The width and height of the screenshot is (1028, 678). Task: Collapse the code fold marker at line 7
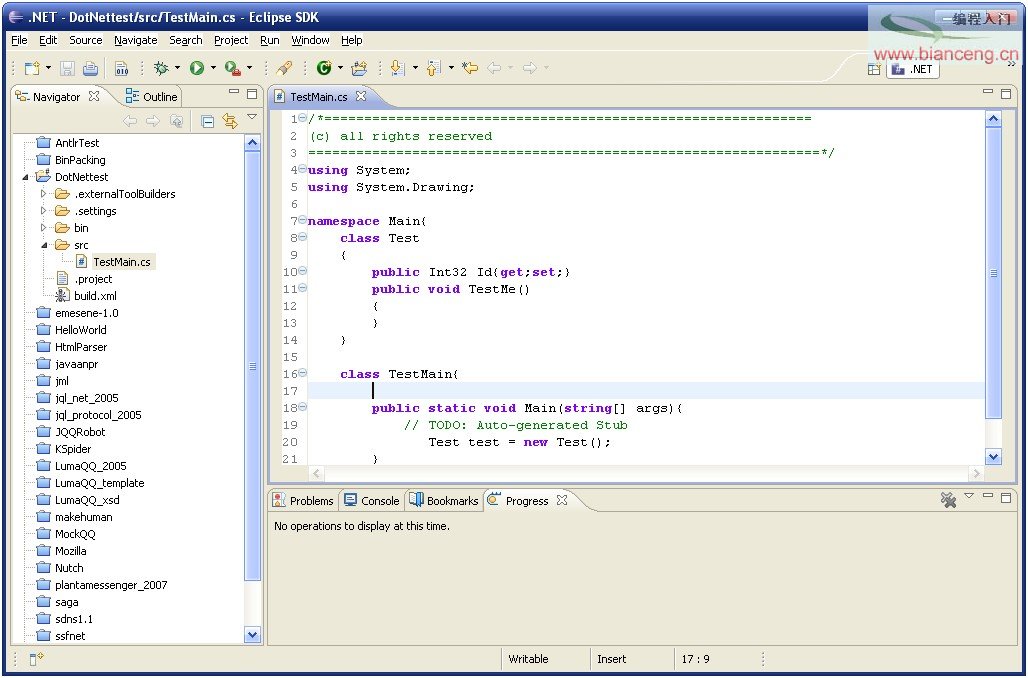(302, 220)
